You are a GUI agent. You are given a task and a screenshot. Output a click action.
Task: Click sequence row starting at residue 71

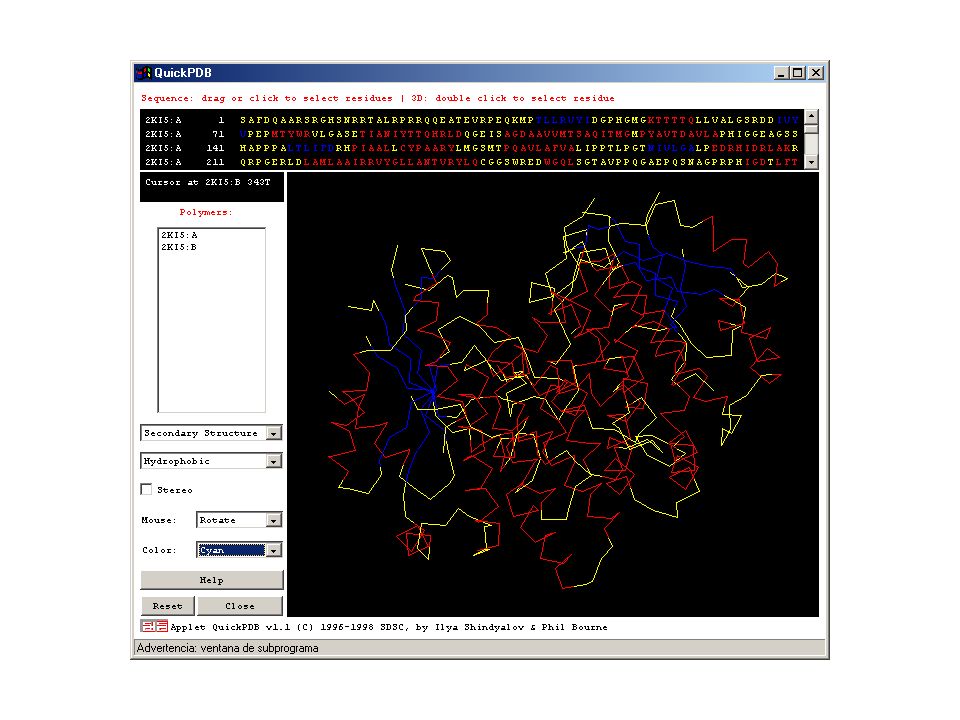pos(471,134)
